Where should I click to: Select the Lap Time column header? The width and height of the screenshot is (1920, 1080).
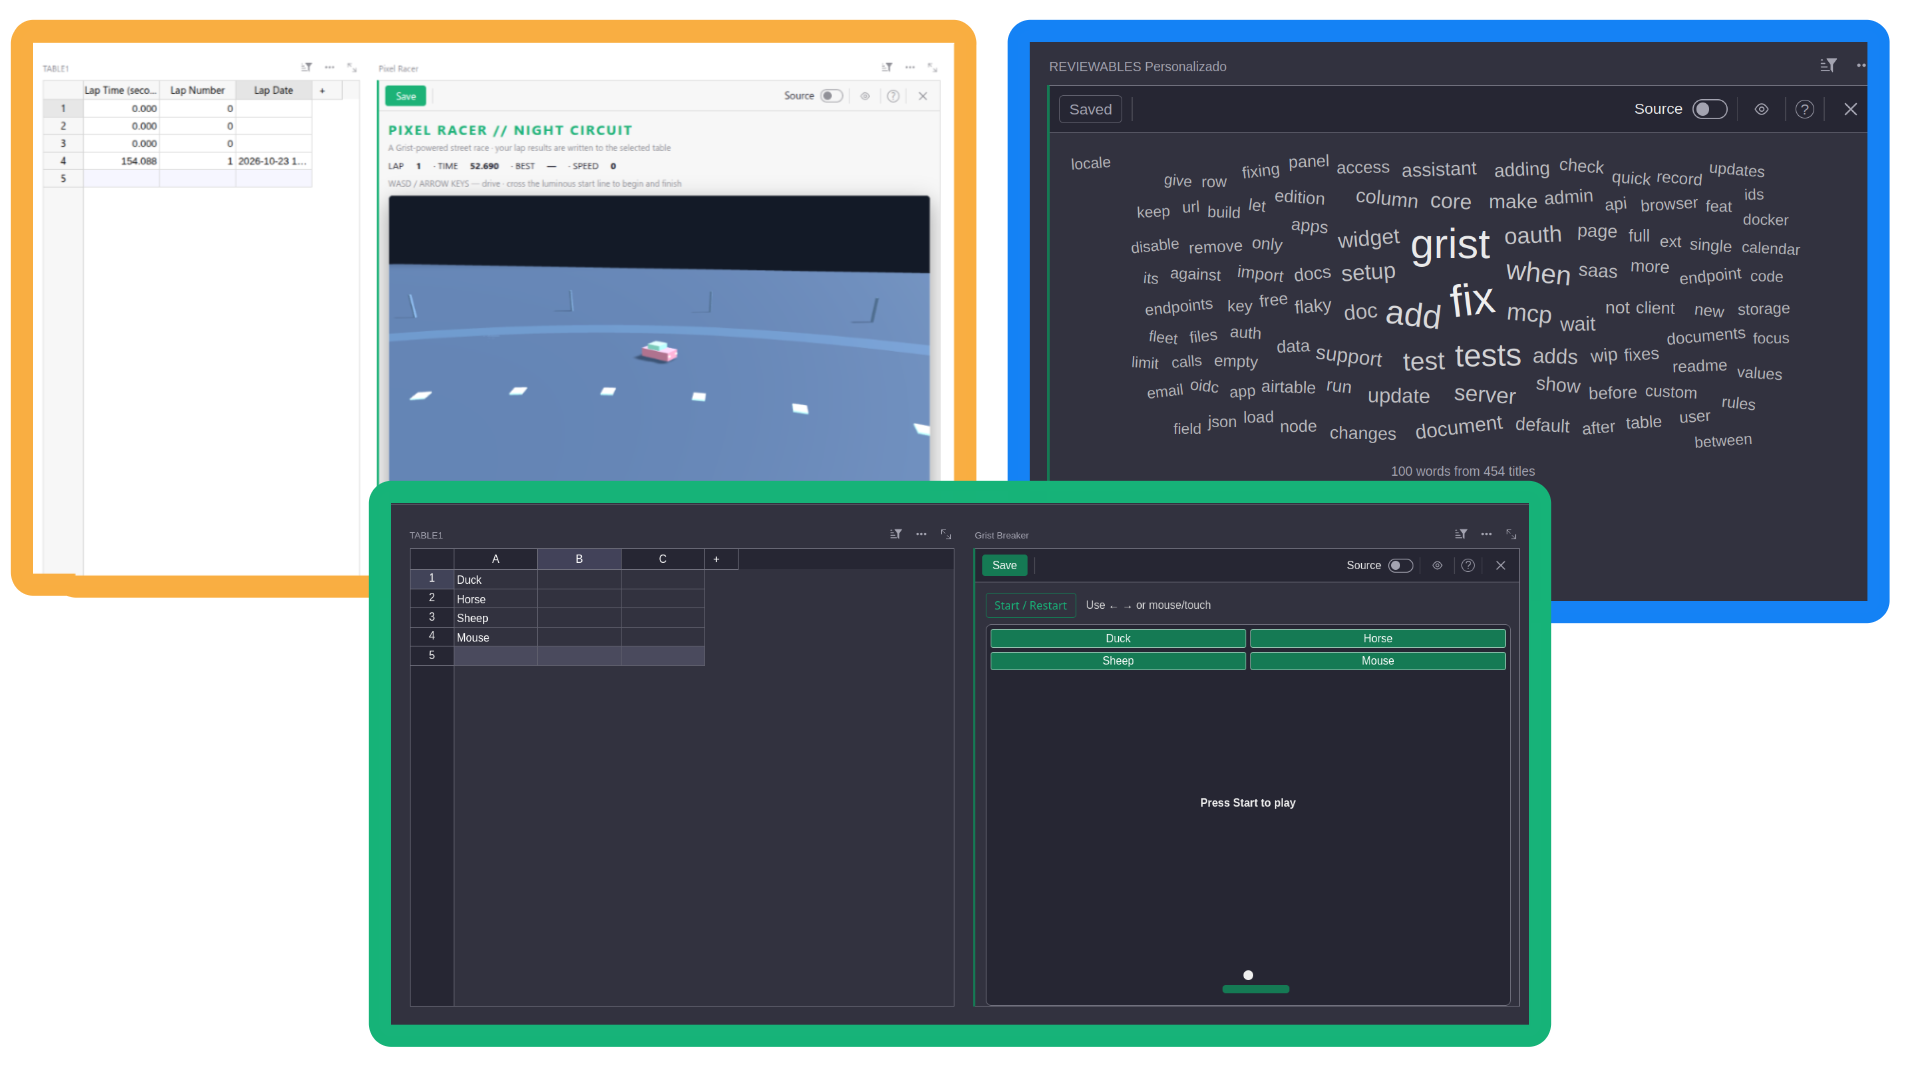click(120, 90)
